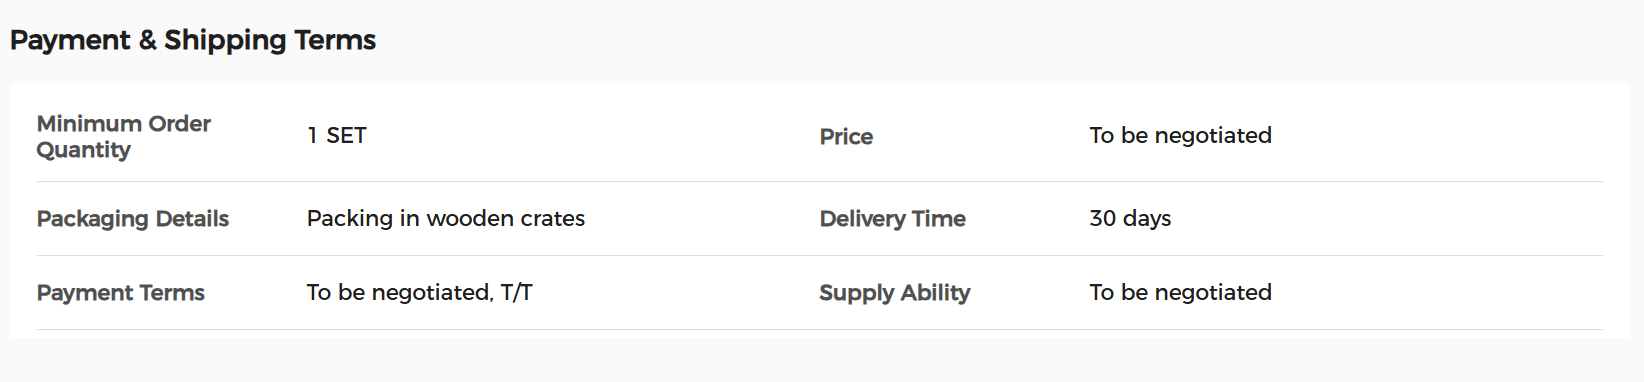The image size is (1644, 382).
Task: Select the Price label
Action: 846,136
